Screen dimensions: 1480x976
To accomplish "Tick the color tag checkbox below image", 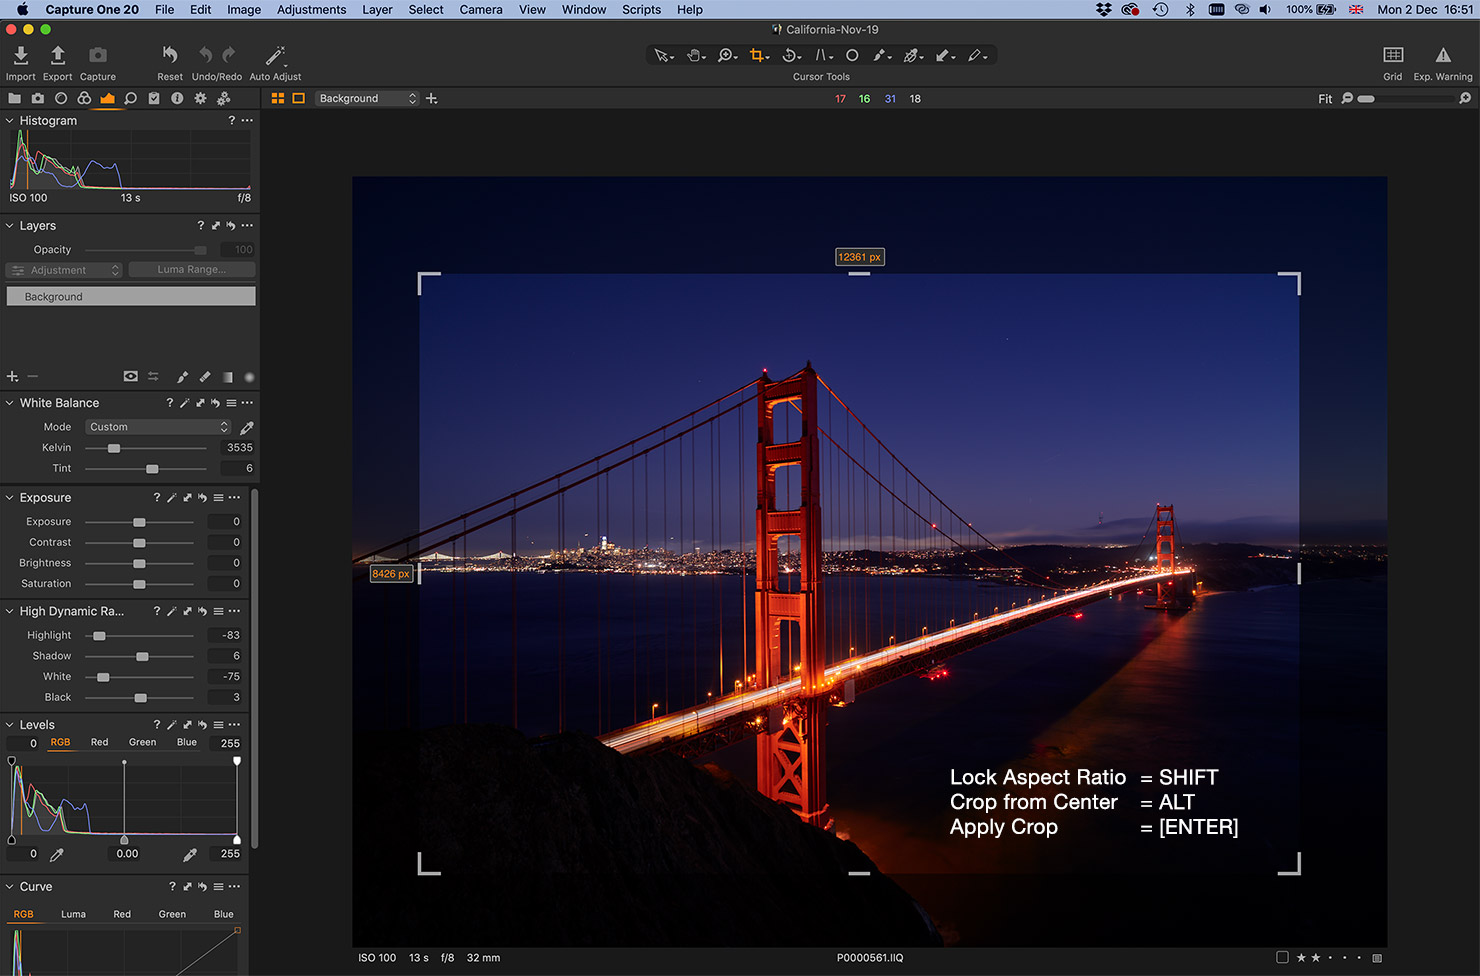I will click(x=1282, y=958).
